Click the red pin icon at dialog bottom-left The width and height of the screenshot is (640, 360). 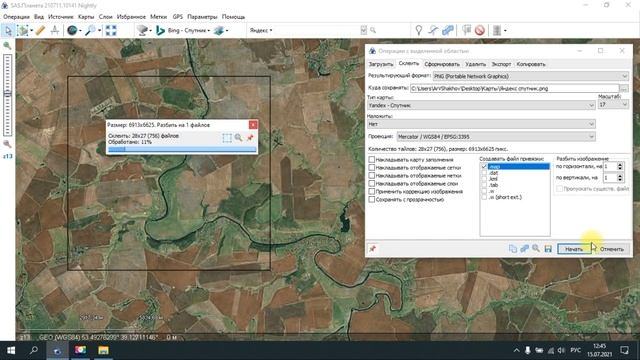(372, 249)
